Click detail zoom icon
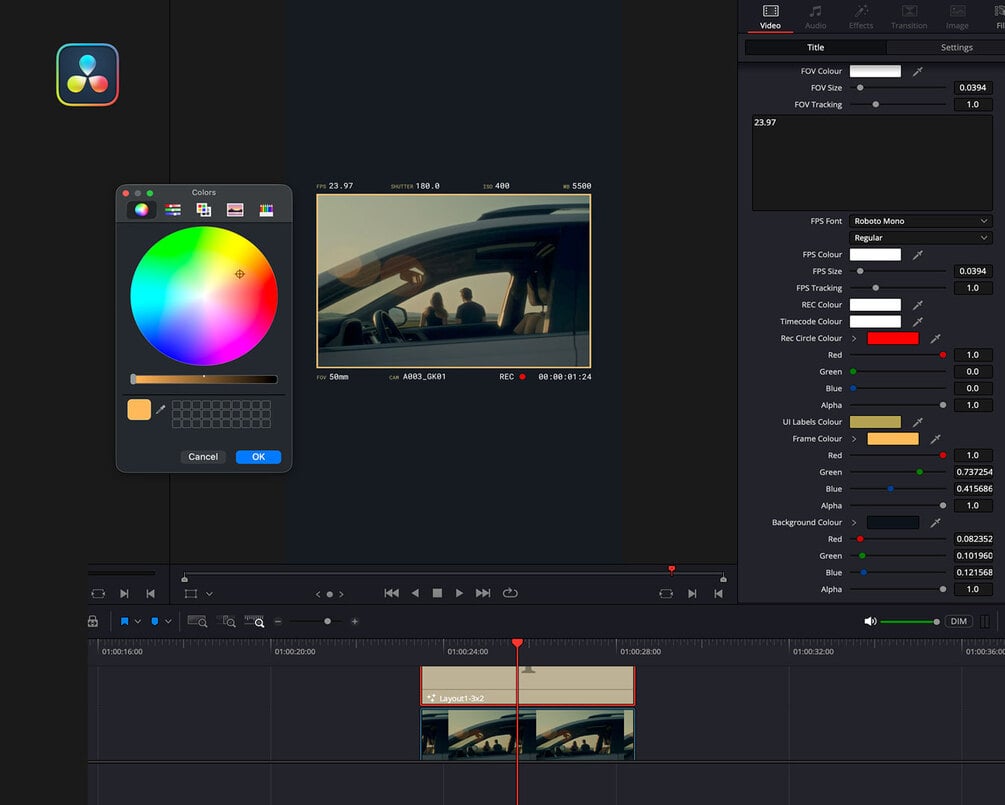The image size is (1005, 805). click(226, 621)
